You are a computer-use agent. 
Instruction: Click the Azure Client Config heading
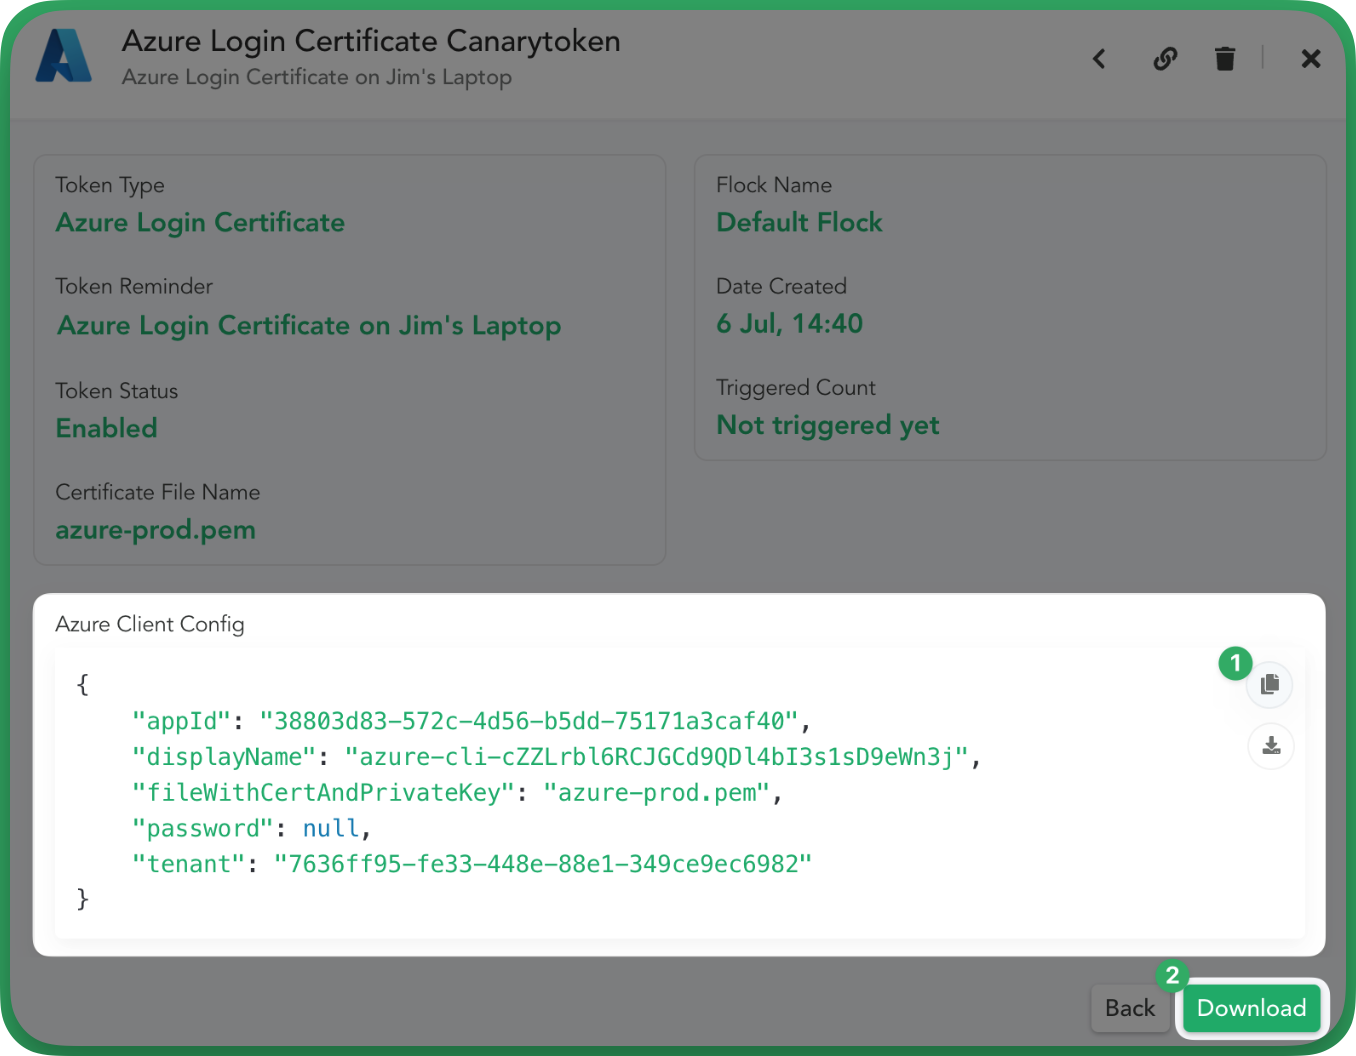tap(150, 624)
